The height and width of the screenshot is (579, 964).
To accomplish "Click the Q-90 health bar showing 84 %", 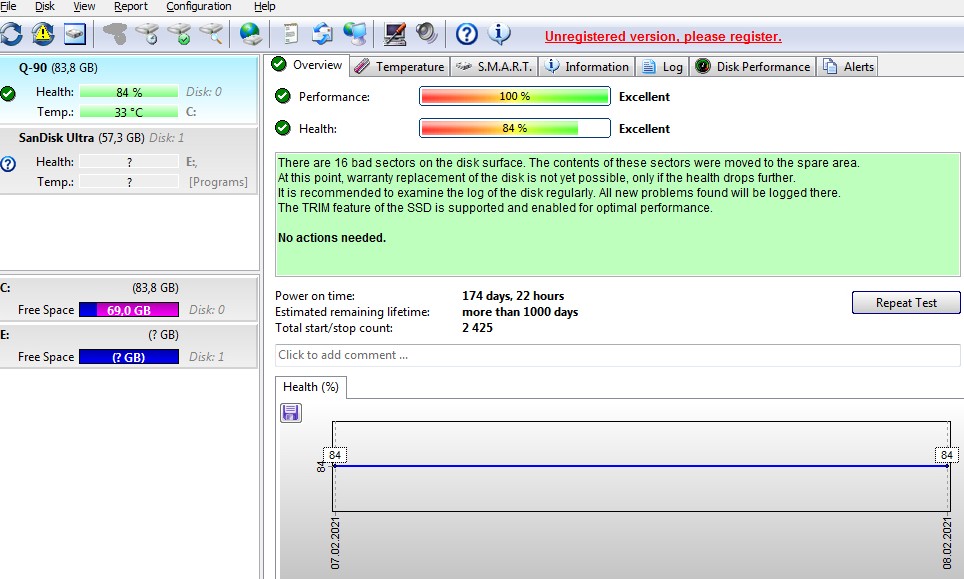I will (129, 92).
